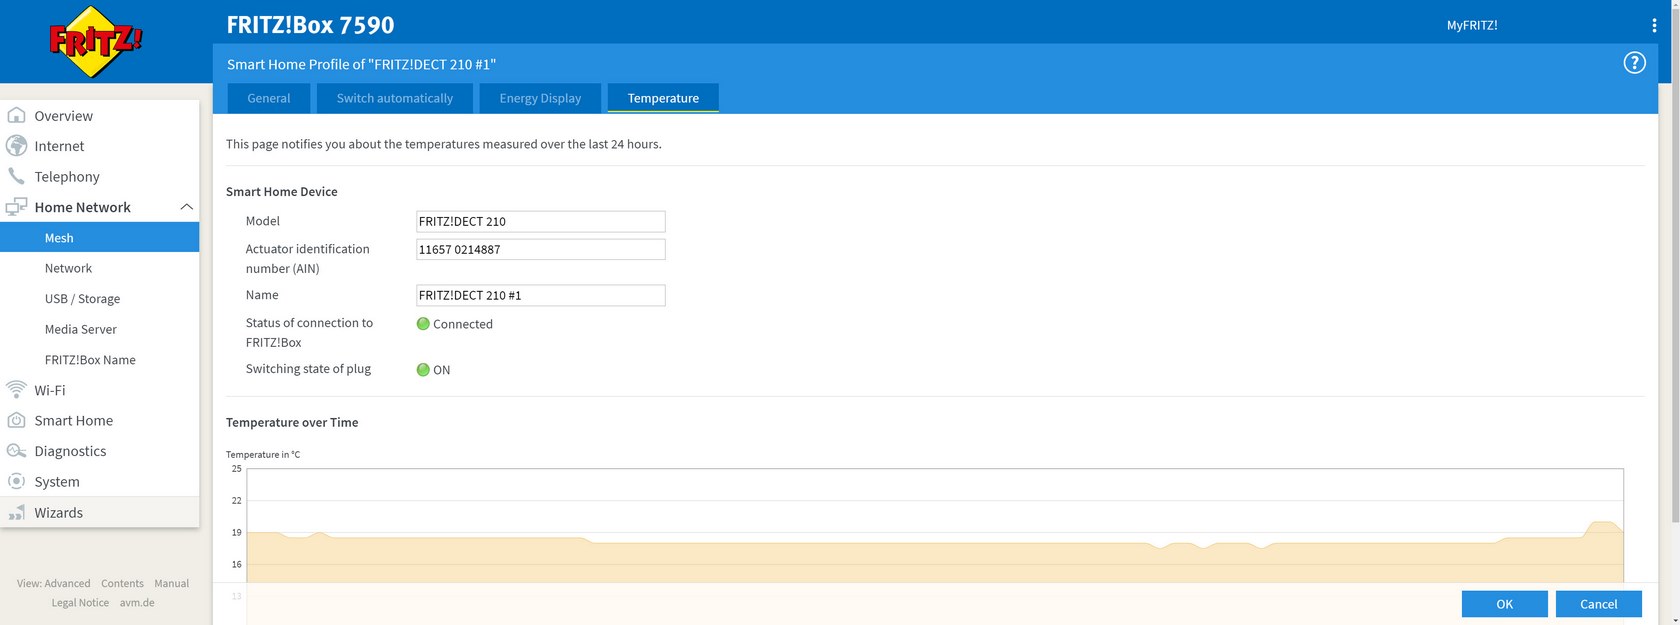Click the green Connected status indicator

[x=423, y=323]
